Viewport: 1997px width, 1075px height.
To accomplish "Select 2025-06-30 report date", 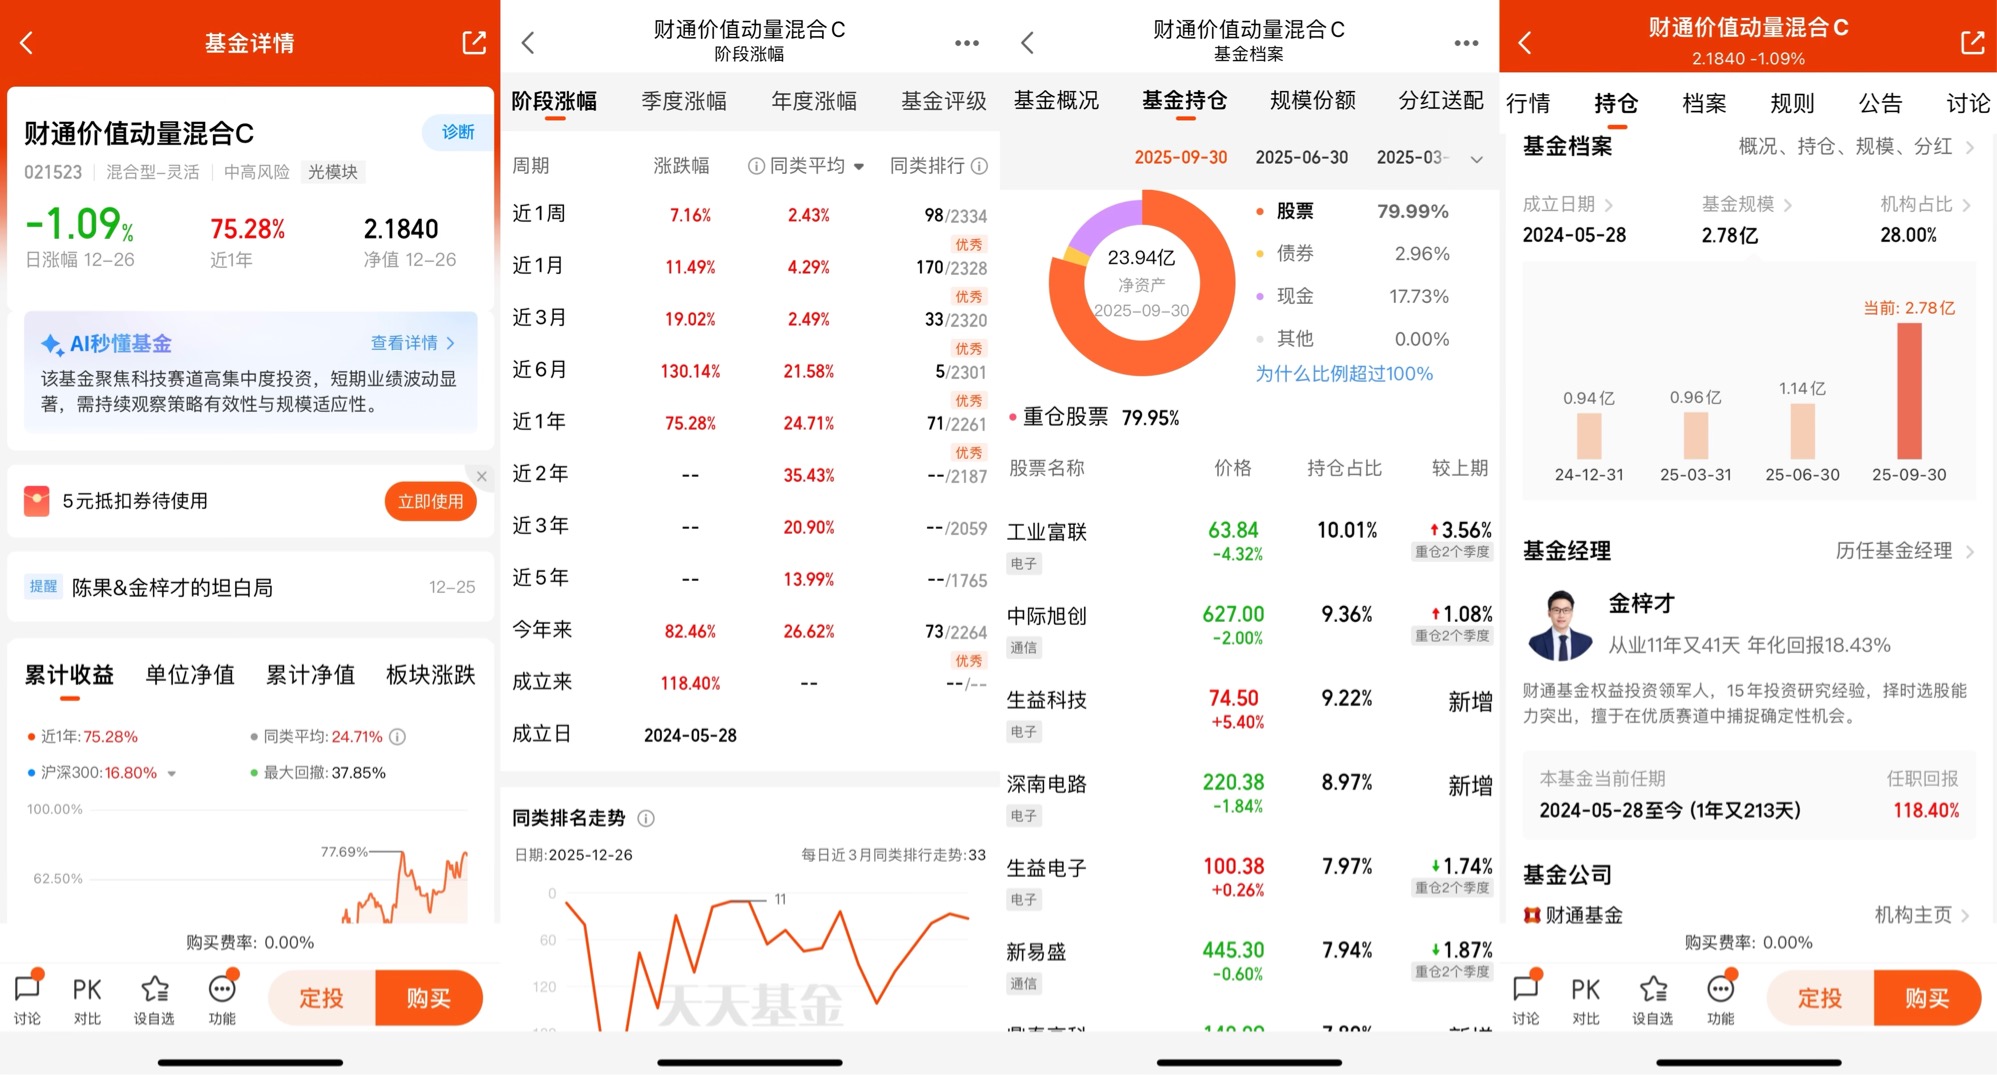I will click(x=1302, y=158).
